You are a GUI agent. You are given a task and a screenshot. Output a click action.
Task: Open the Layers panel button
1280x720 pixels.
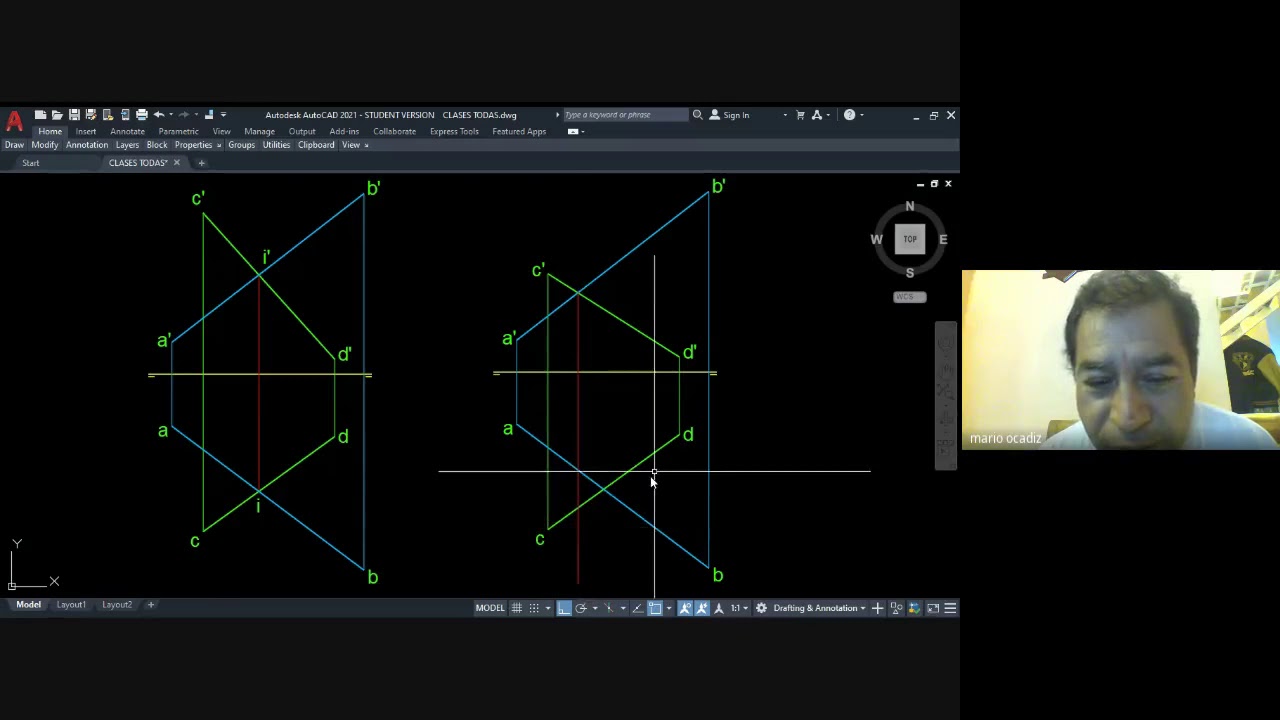(x=127, y=145)
